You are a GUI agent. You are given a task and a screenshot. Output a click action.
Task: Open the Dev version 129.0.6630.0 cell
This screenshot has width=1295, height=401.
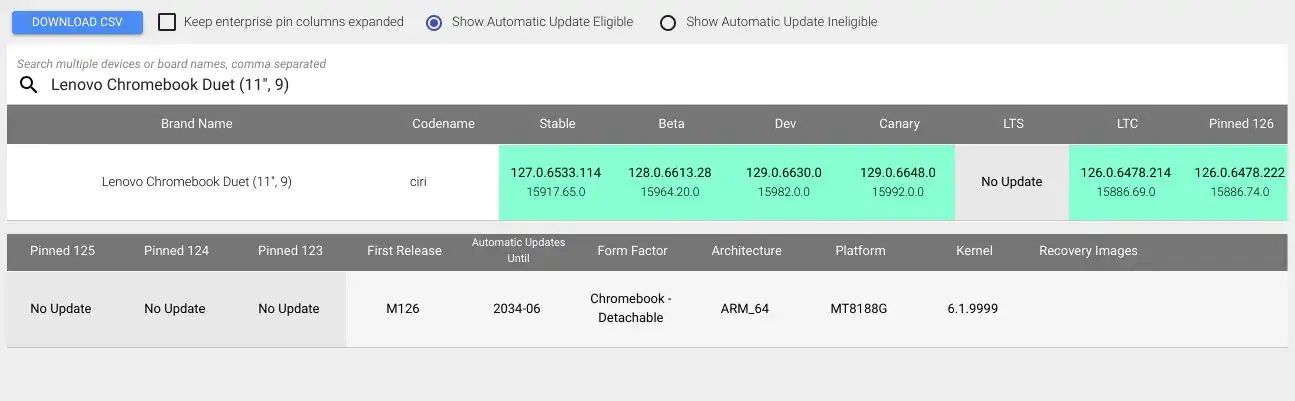click(x=784, y=182)
